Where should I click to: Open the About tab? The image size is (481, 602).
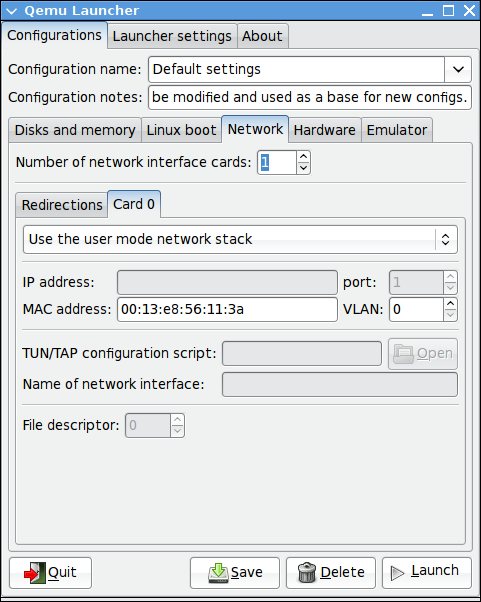[262, 36]
